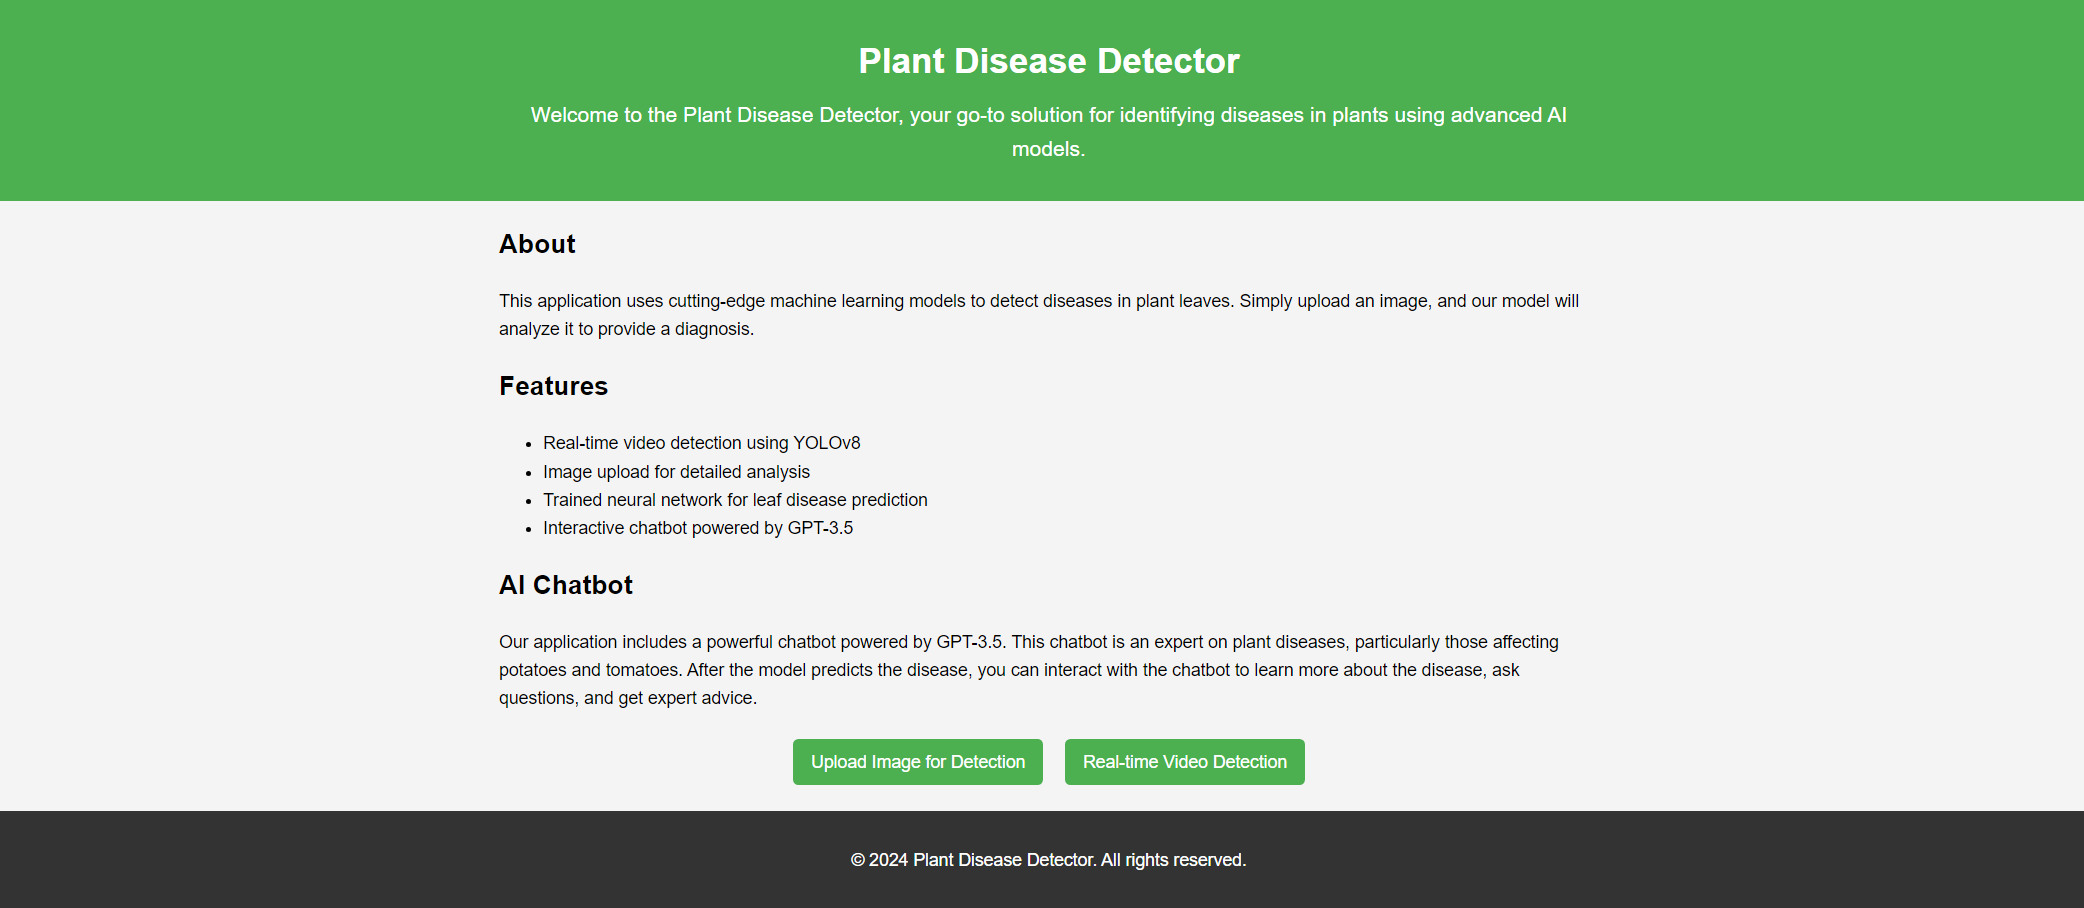Select the phrase GPT-3.5 in chatbot paragraph

(971, 641)
